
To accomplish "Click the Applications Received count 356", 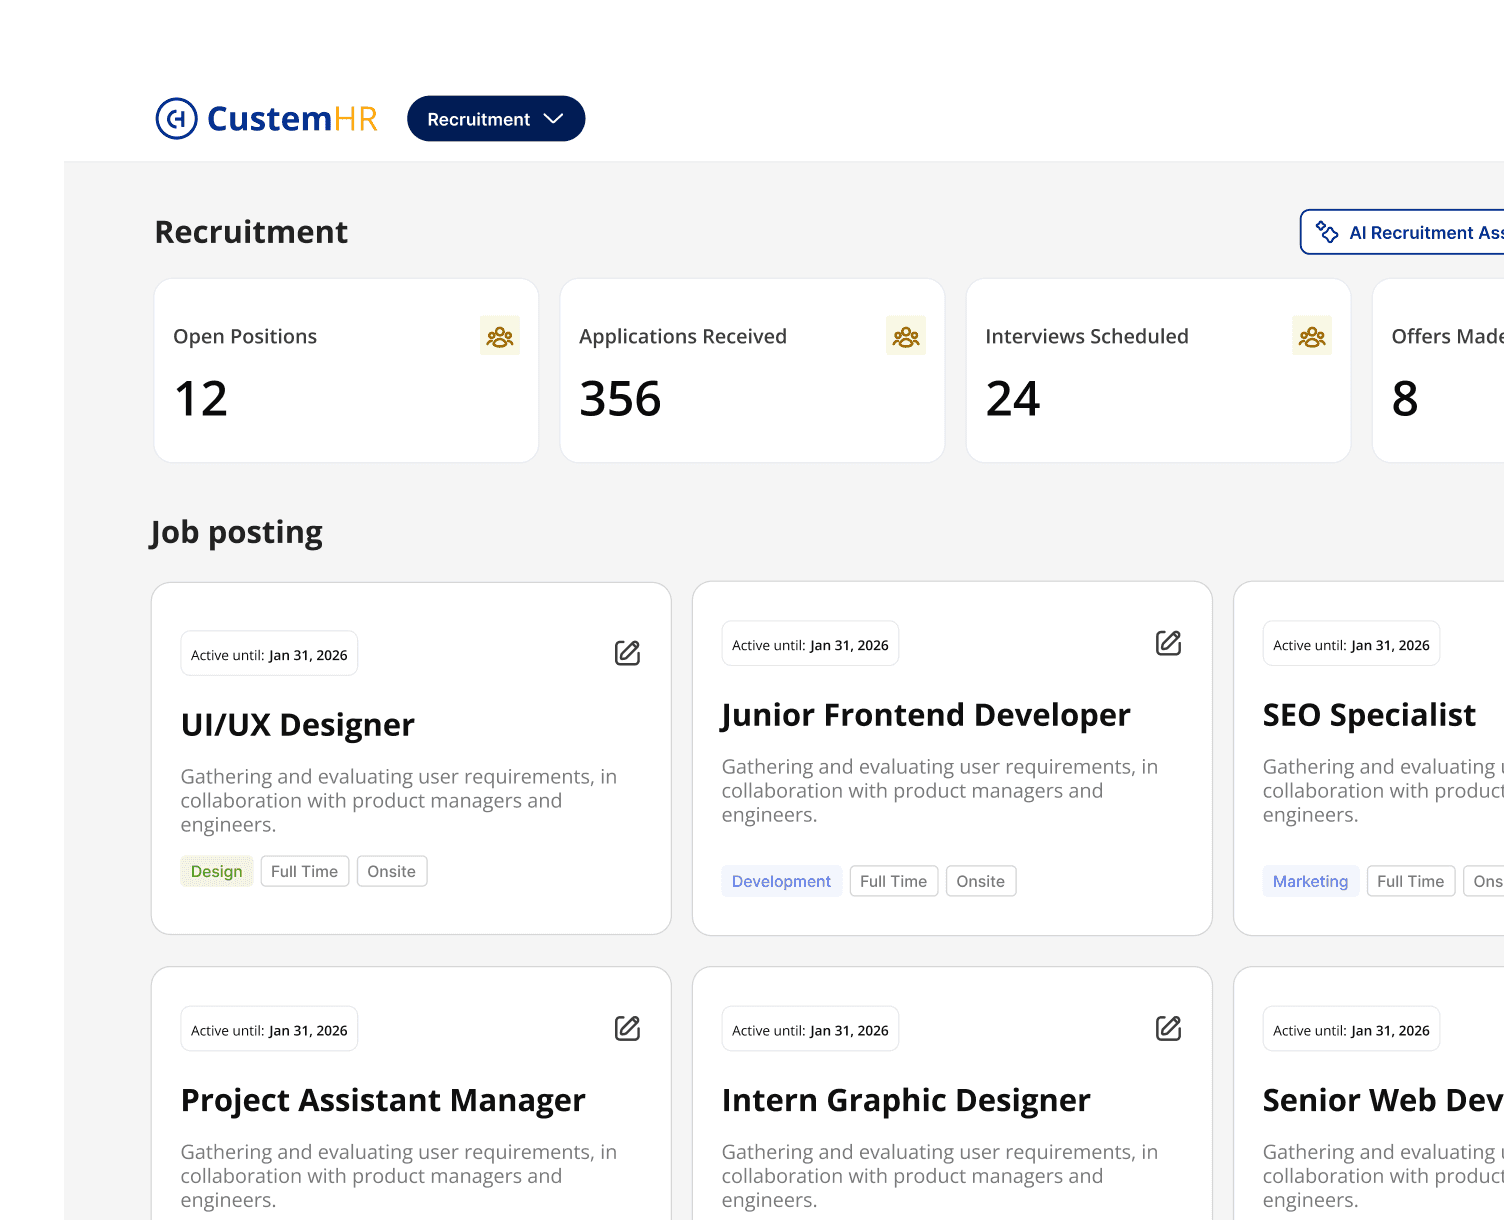I will (620, 399).
